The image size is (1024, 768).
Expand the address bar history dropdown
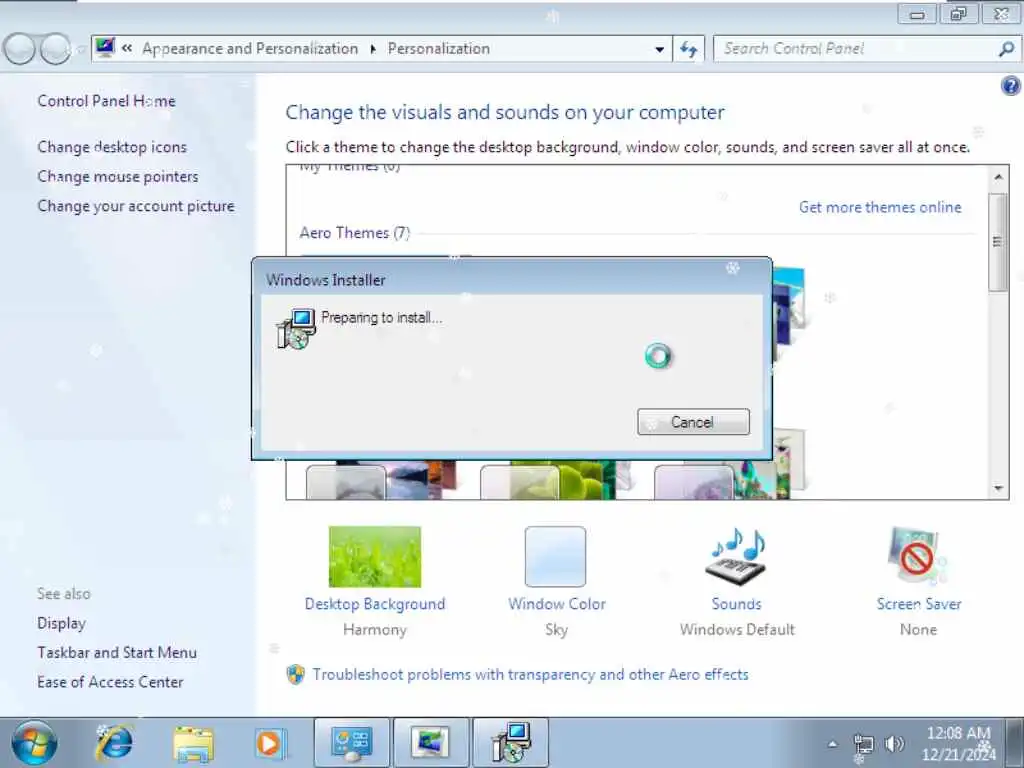[x=660, y=49]
